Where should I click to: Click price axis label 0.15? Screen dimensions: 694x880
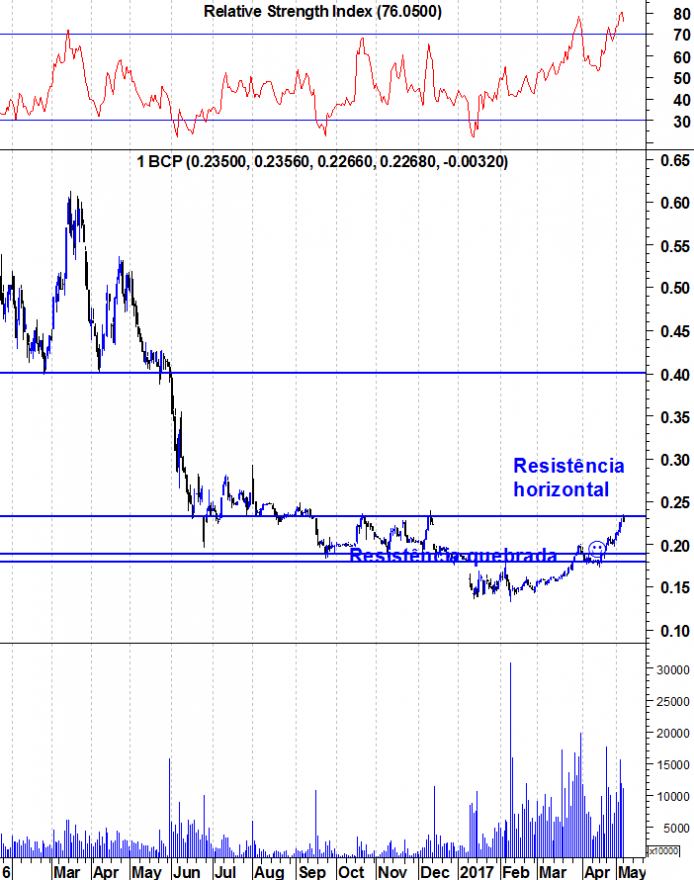pos(675,588)
